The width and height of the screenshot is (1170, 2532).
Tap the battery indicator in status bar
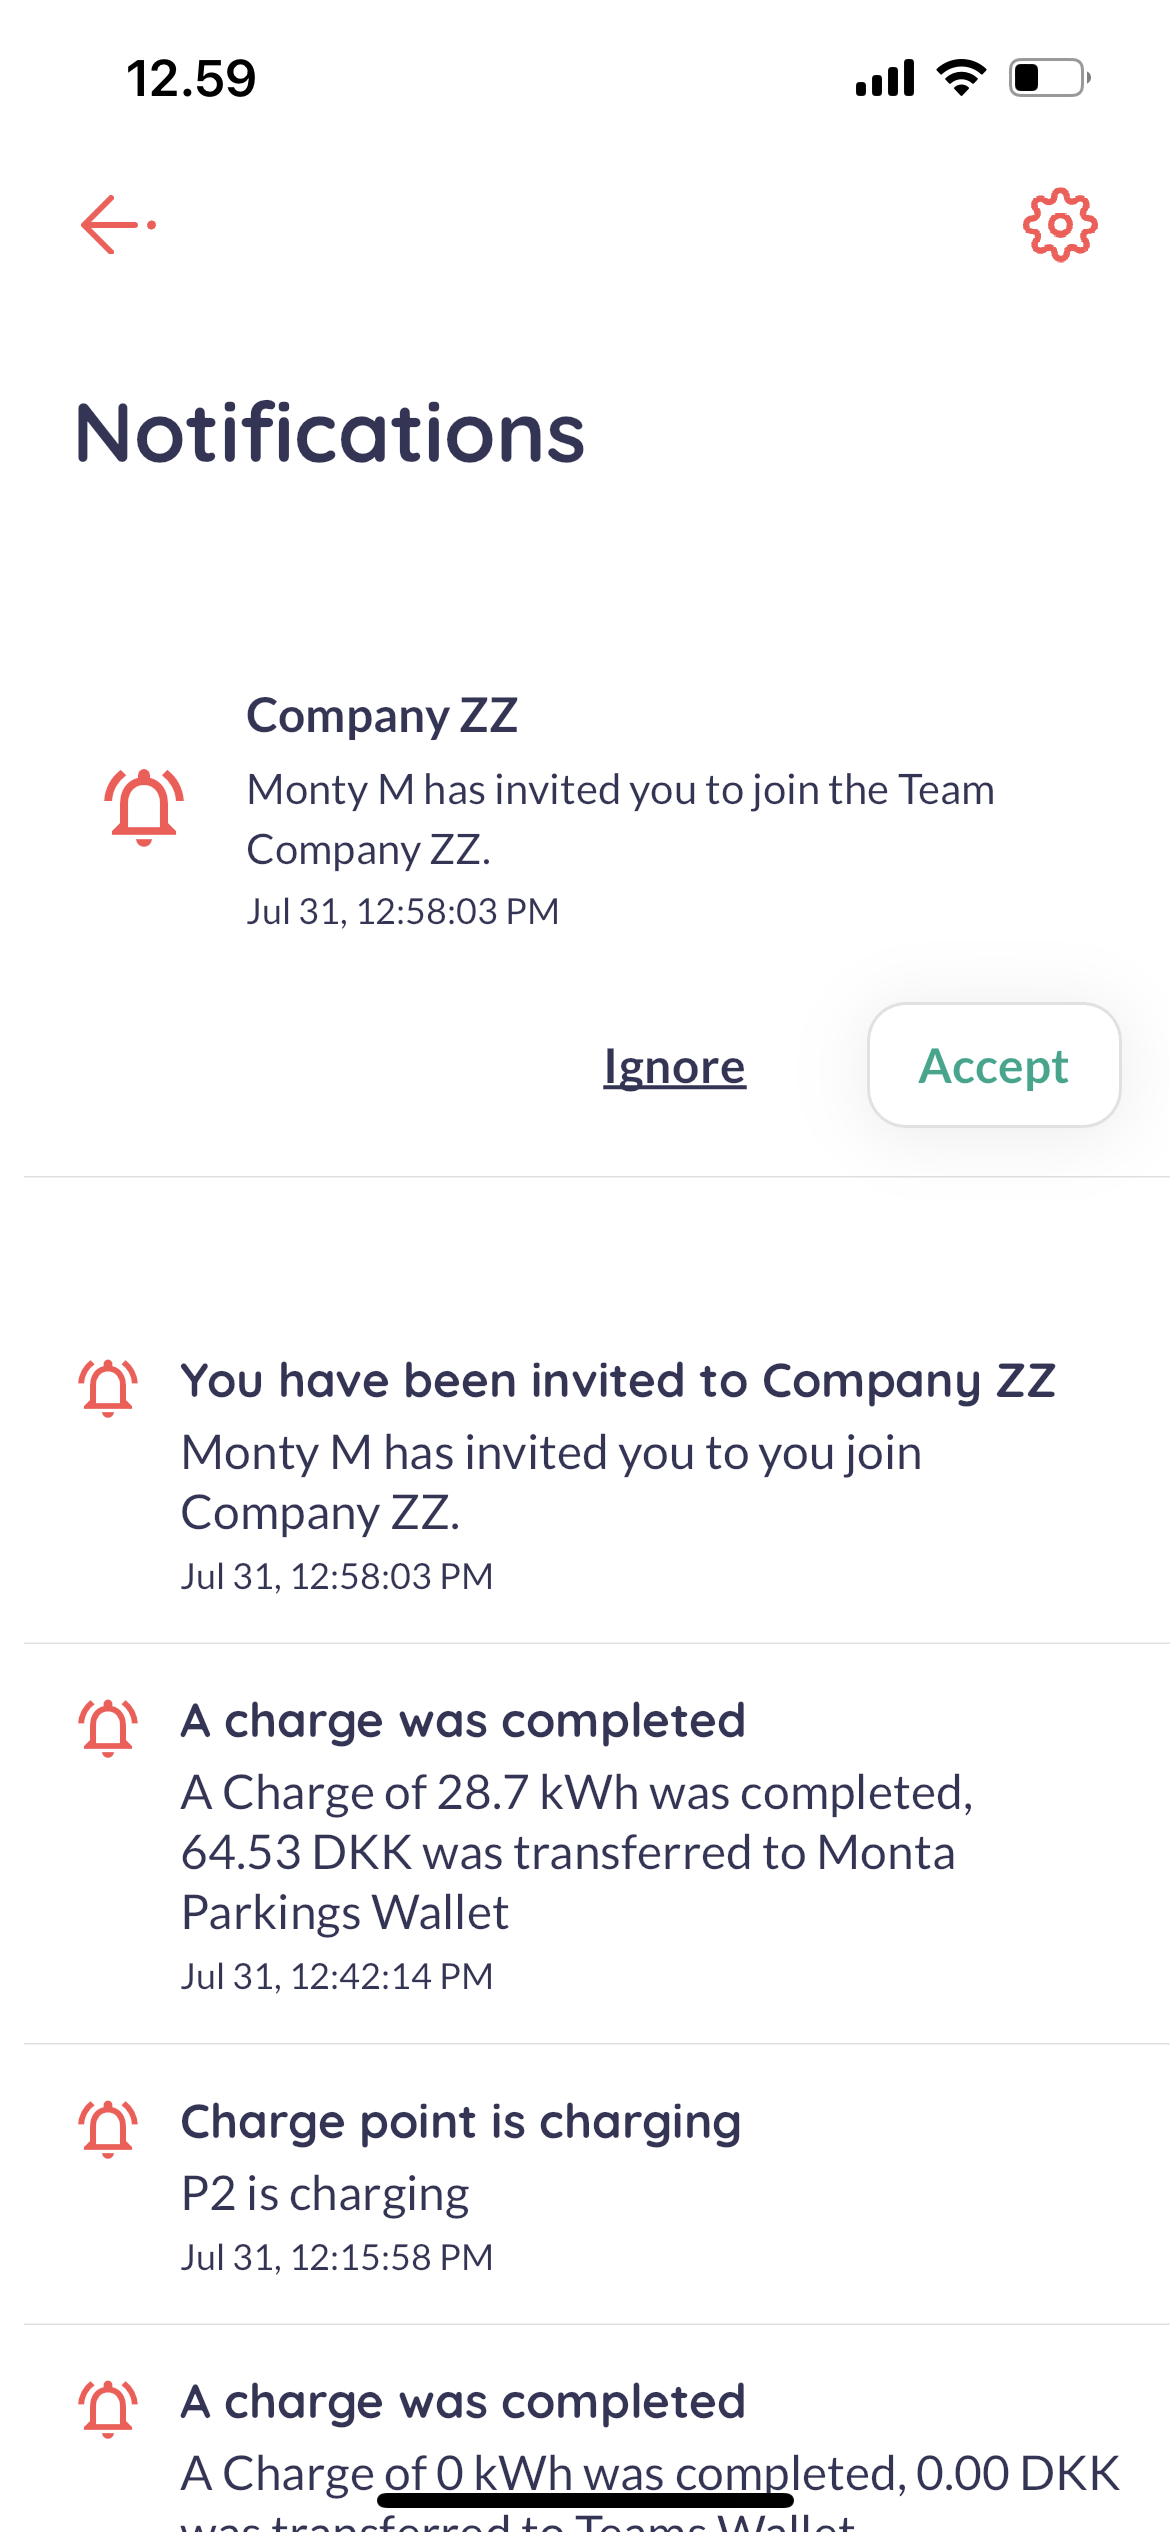(x=1049, y=77)
